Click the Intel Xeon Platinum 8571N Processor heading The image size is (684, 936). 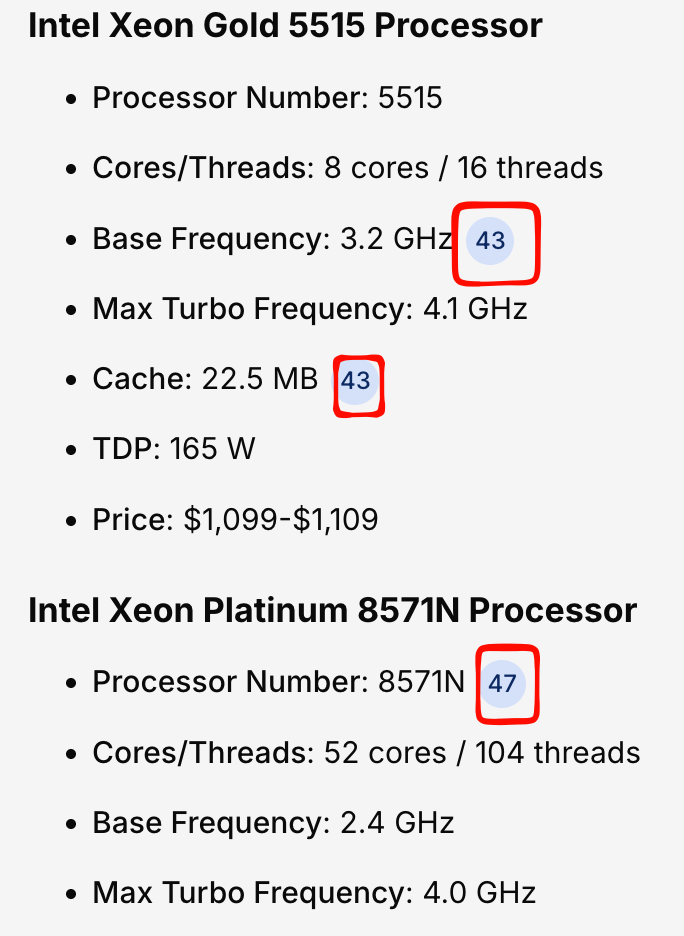(332, 610)
